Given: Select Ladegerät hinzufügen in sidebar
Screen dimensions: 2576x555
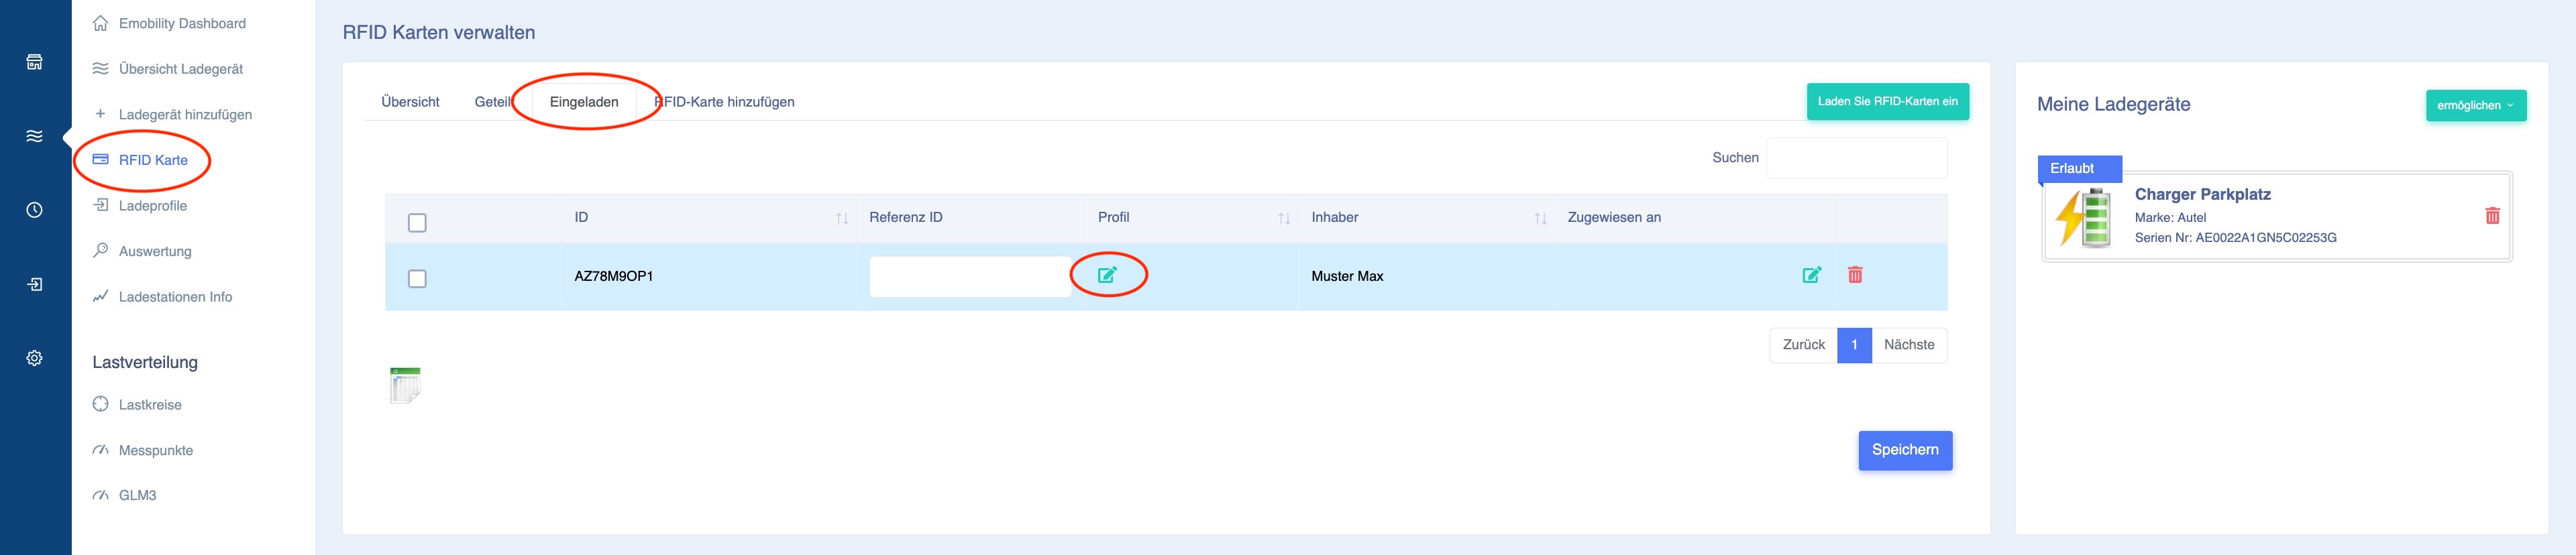Looking at the screenshot, I should (185, 114).
